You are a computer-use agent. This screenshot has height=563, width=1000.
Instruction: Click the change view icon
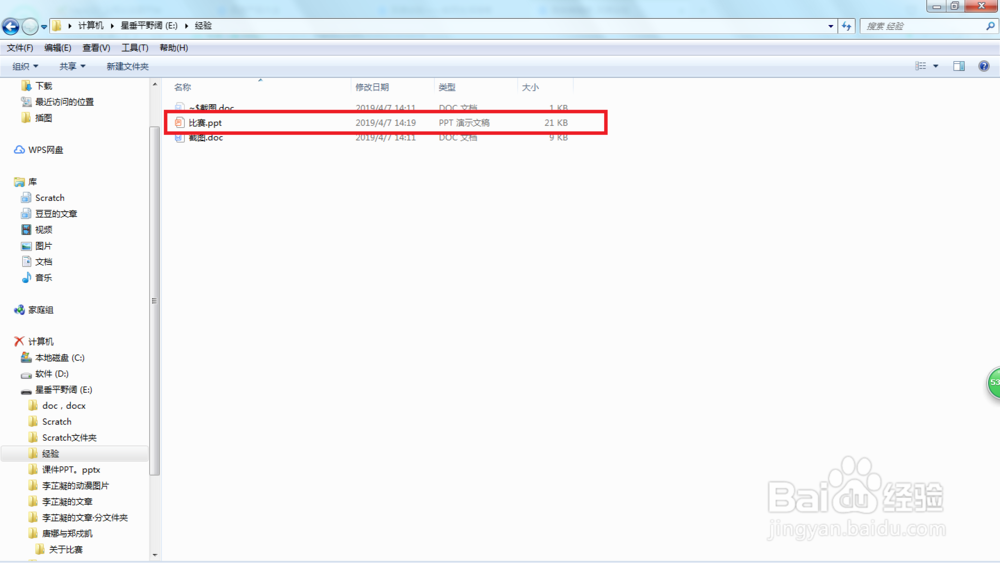tap(920, 66)
